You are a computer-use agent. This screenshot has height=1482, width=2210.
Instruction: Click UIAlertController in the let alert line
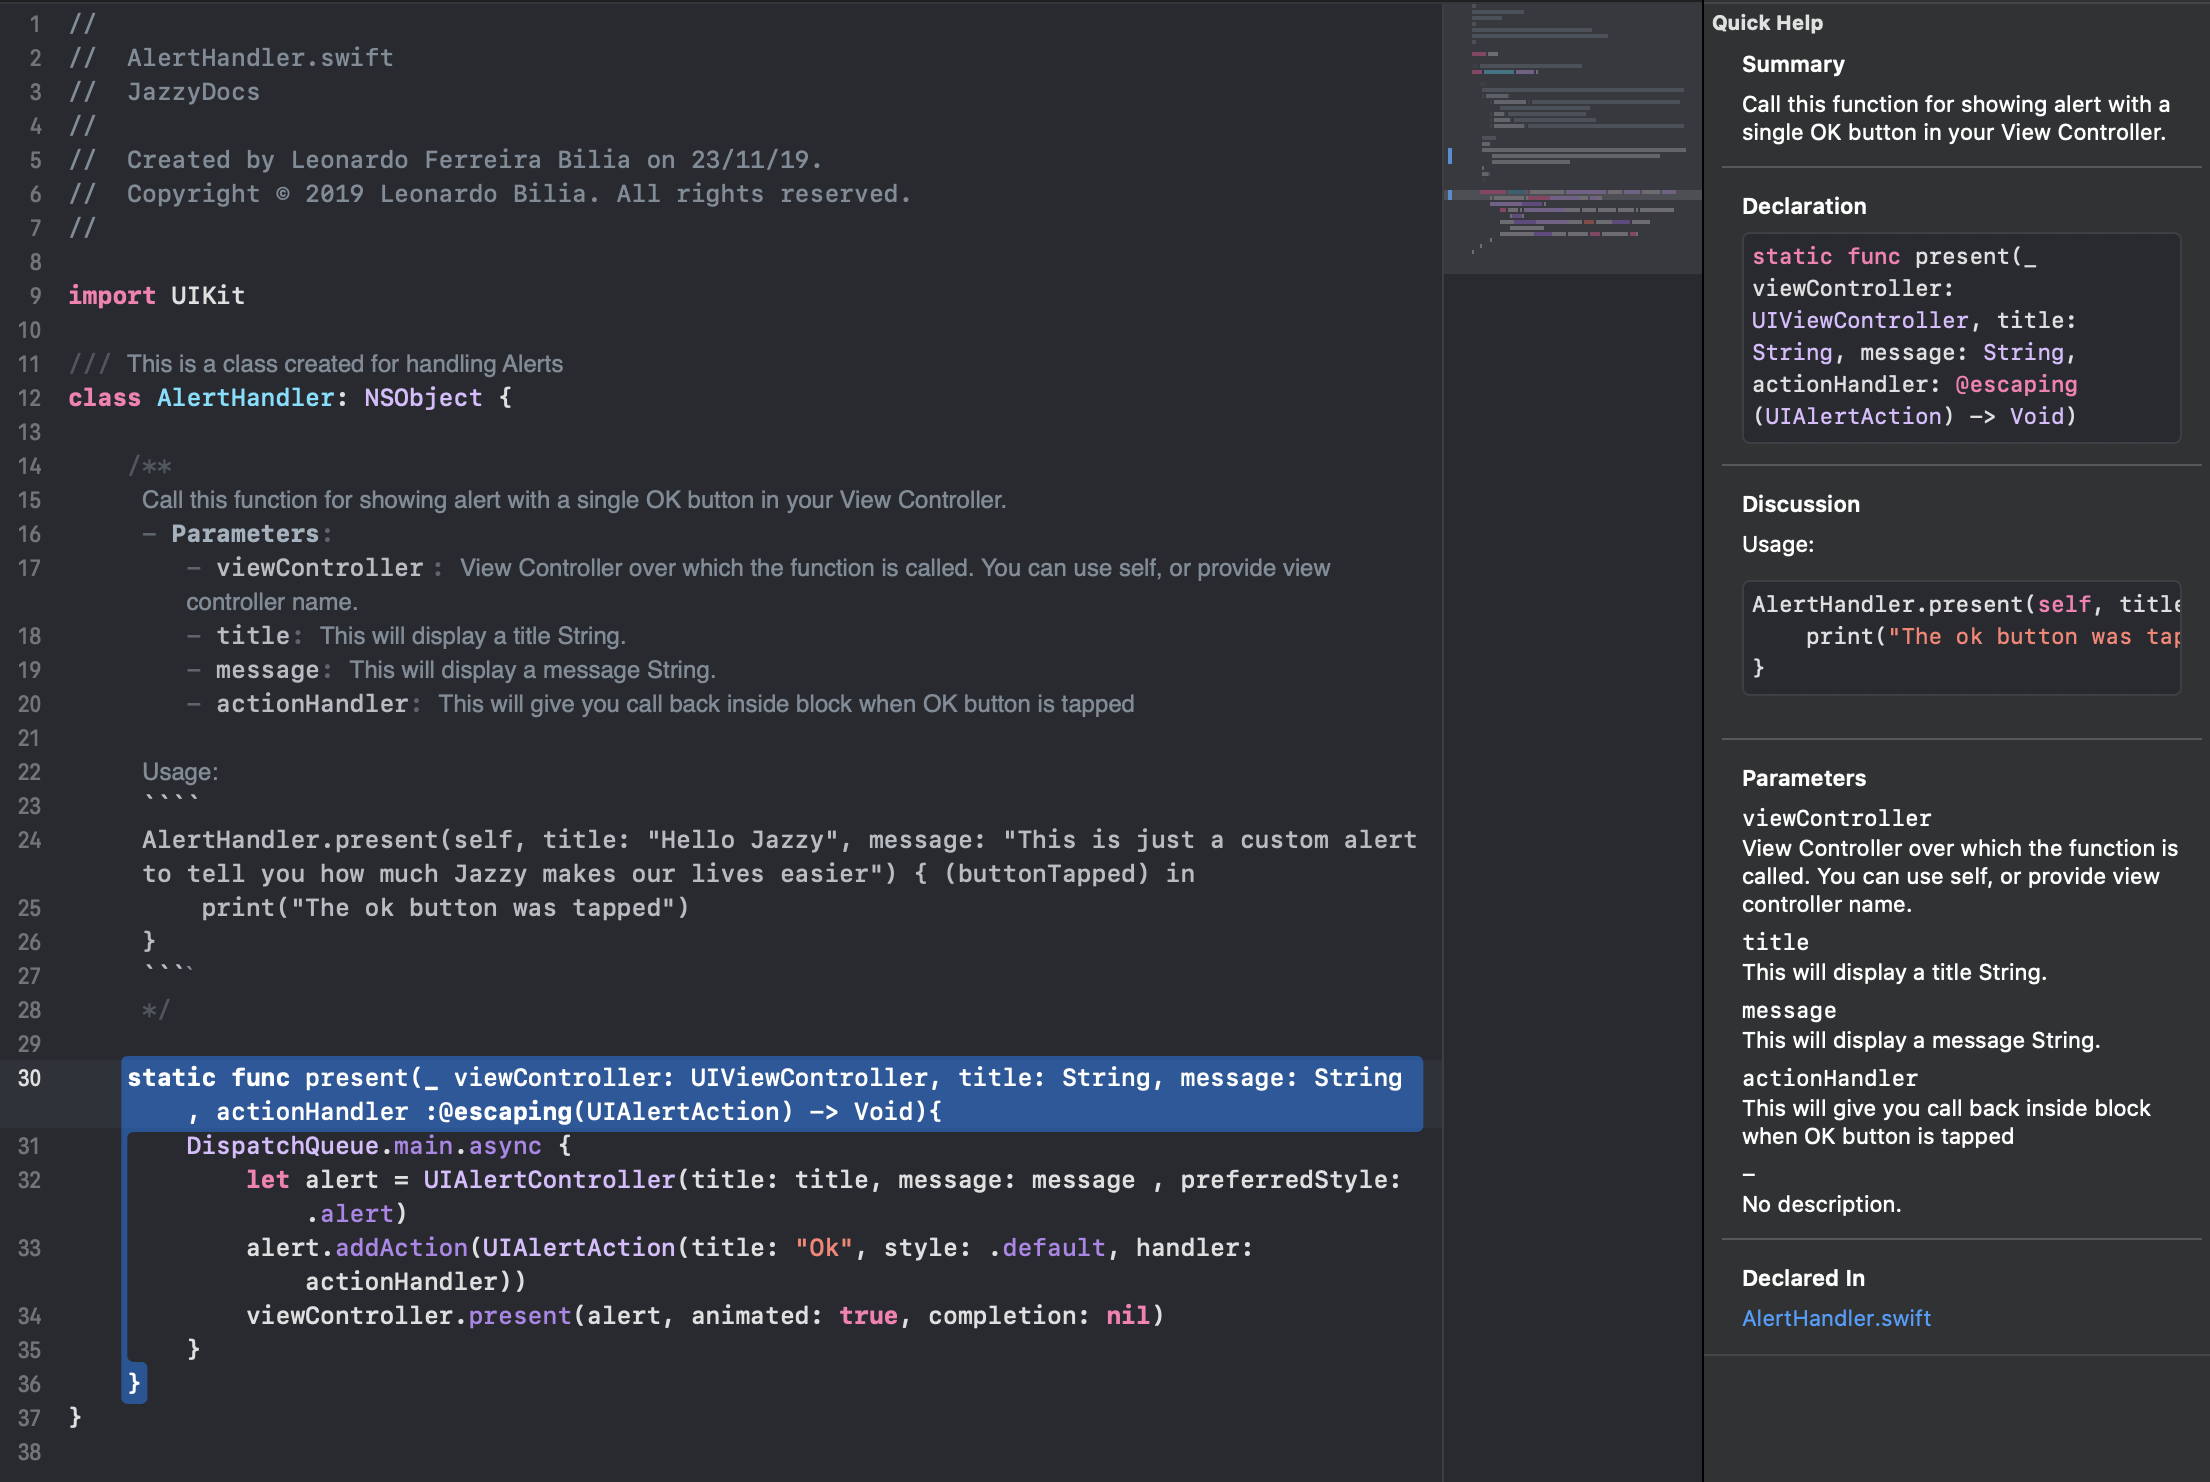click(549, 1180)
